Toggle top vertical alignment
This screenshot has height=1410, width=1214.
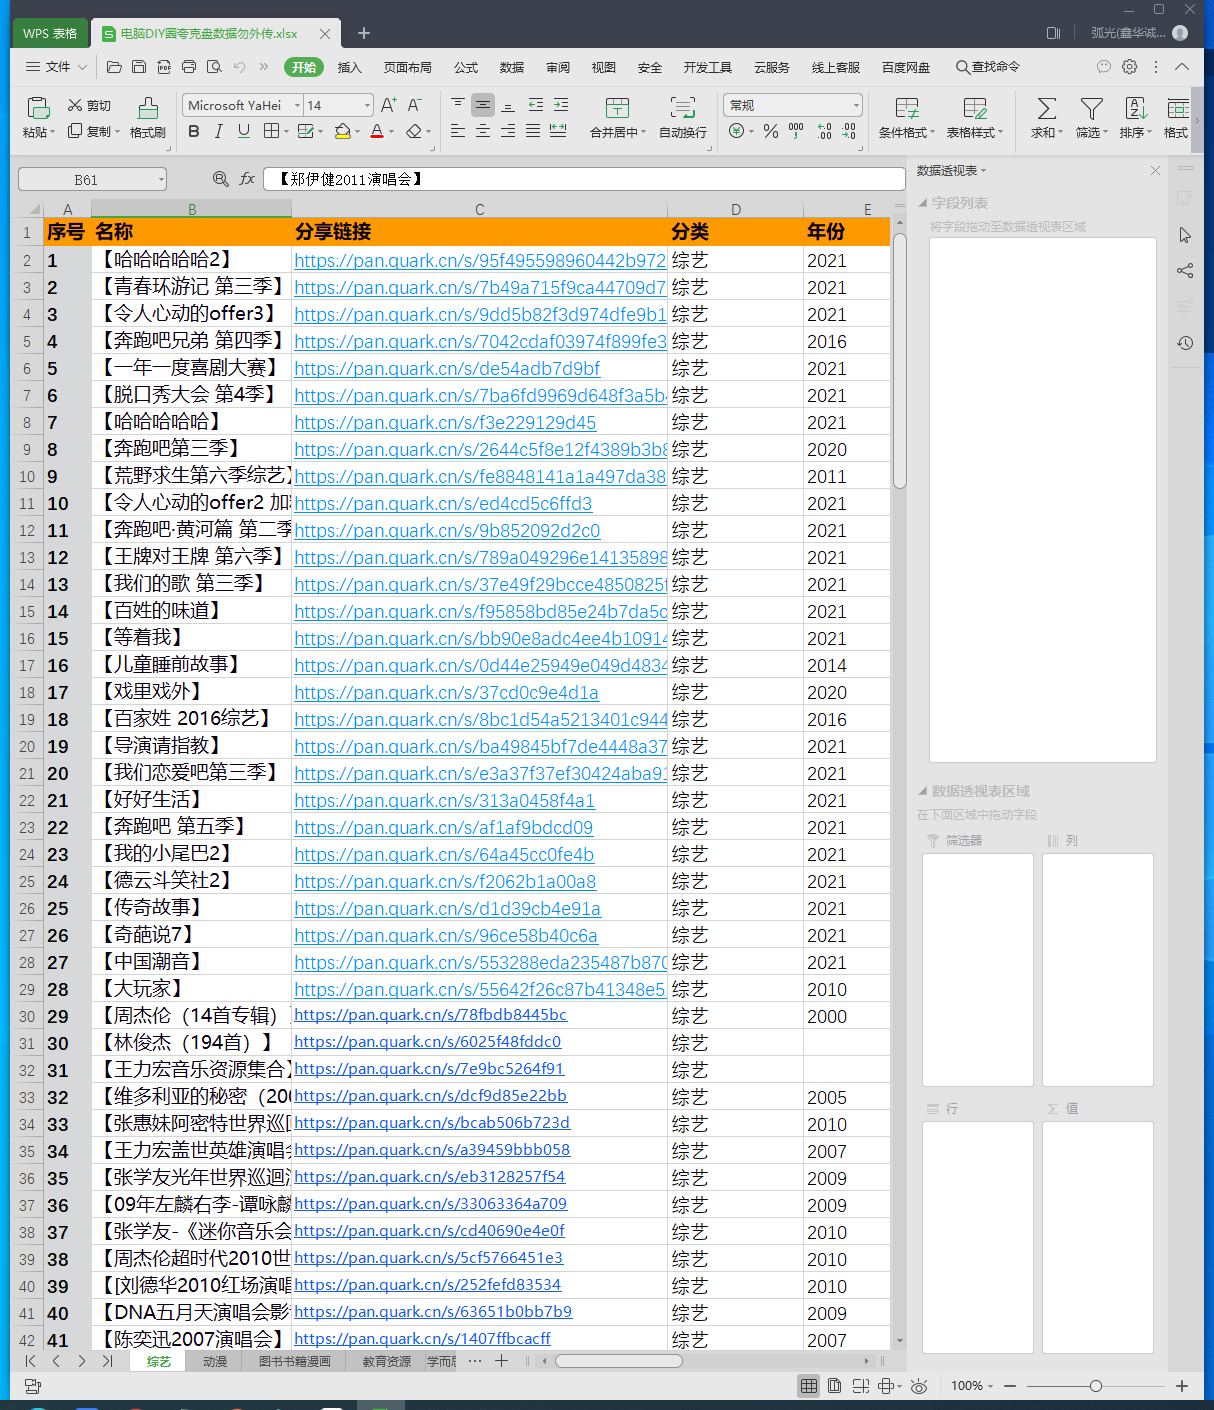click(457, 104)
